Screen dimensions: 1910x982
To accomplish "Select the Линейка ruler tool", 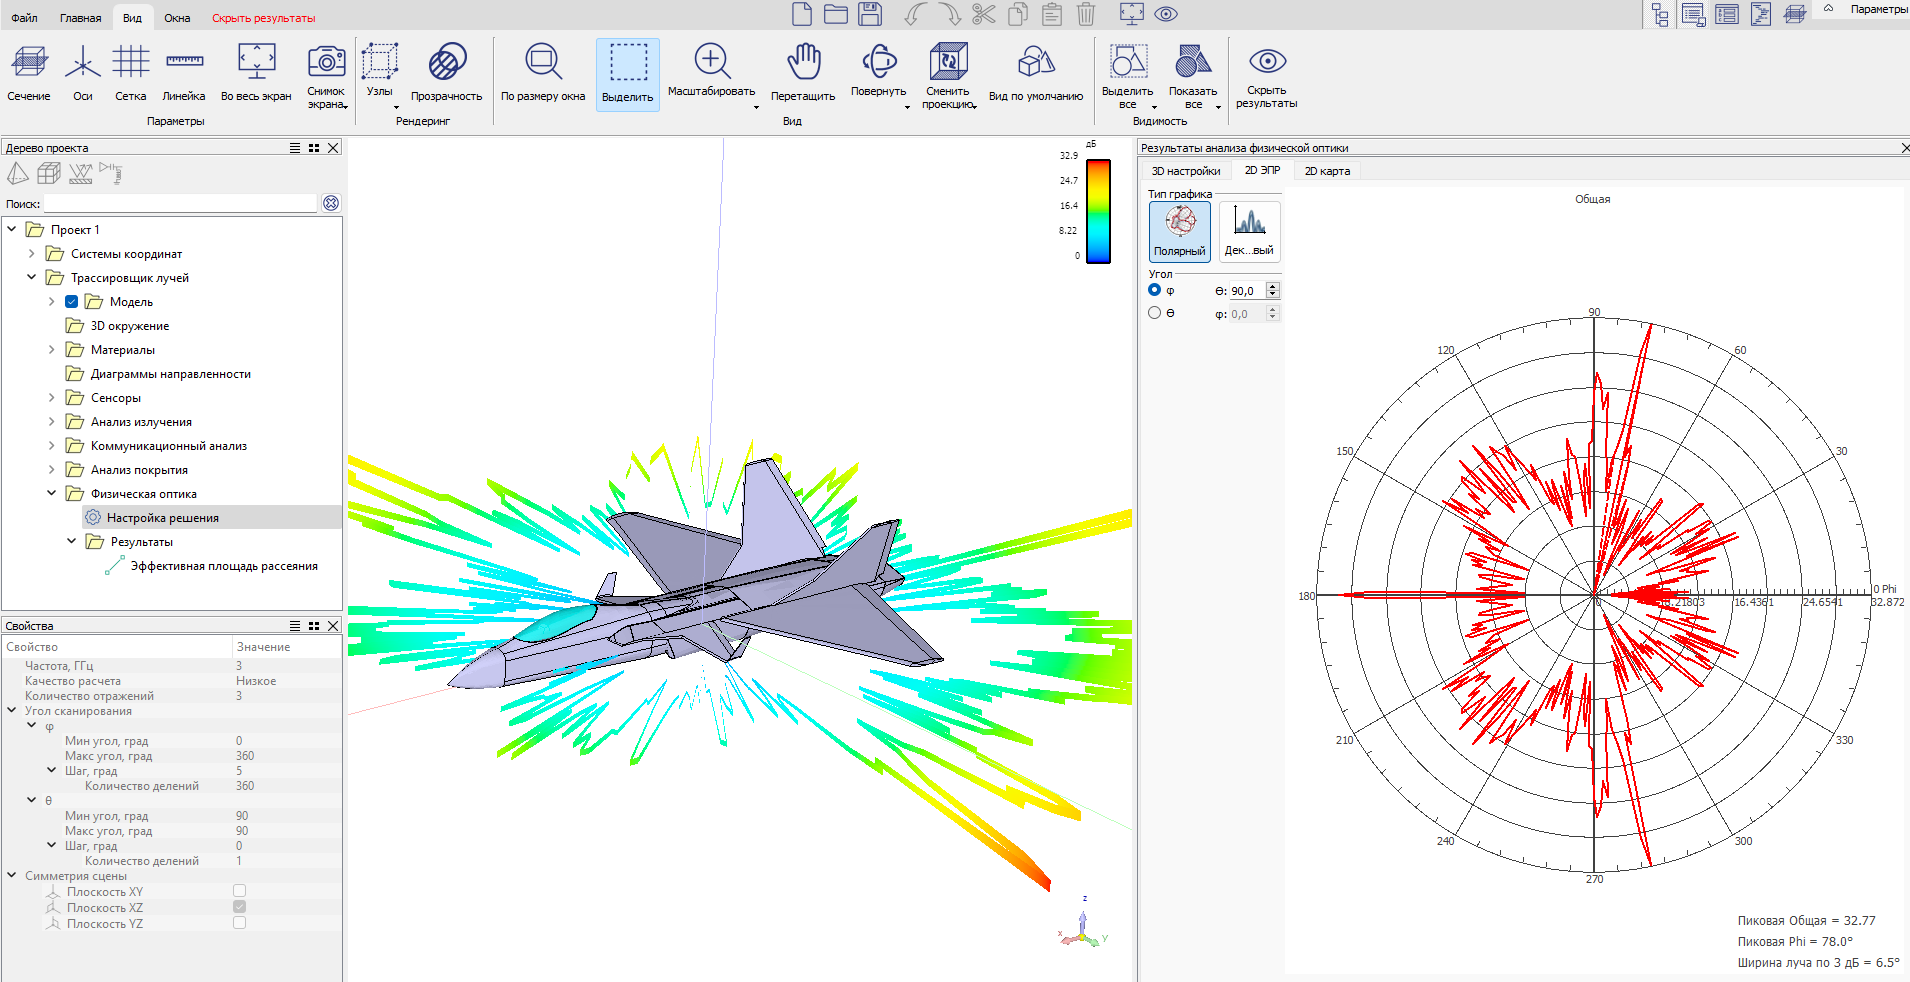I will click(184, 63).
